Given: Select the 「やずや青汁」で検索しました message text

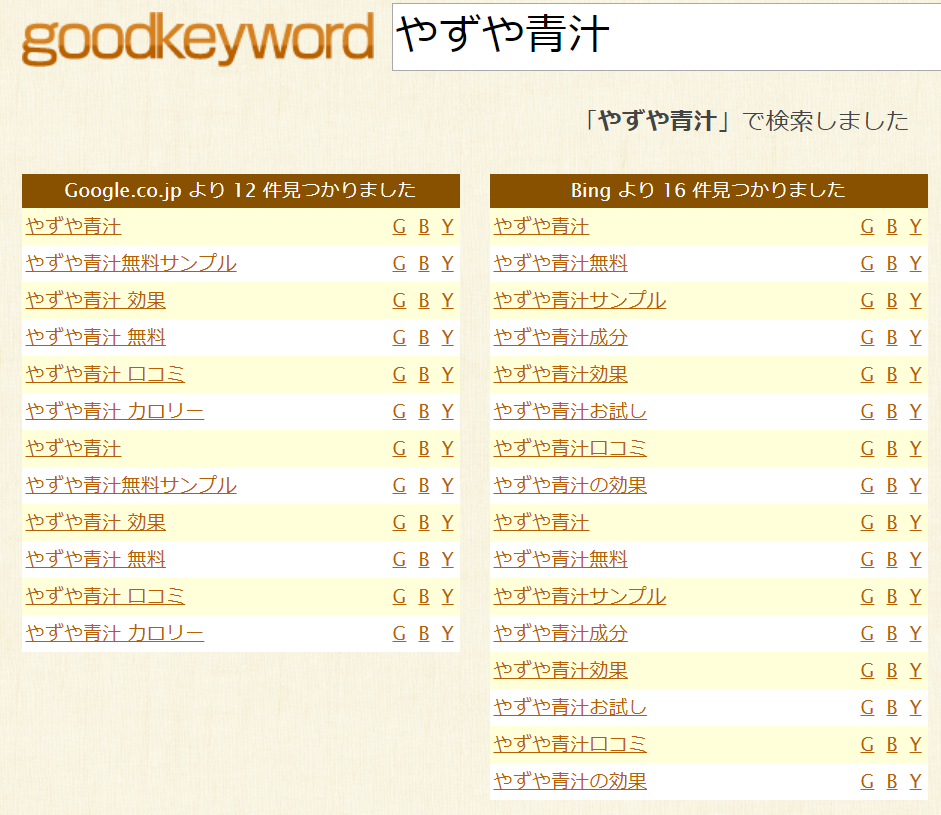Looking at the screenshot, I should (x=747, y=121).
